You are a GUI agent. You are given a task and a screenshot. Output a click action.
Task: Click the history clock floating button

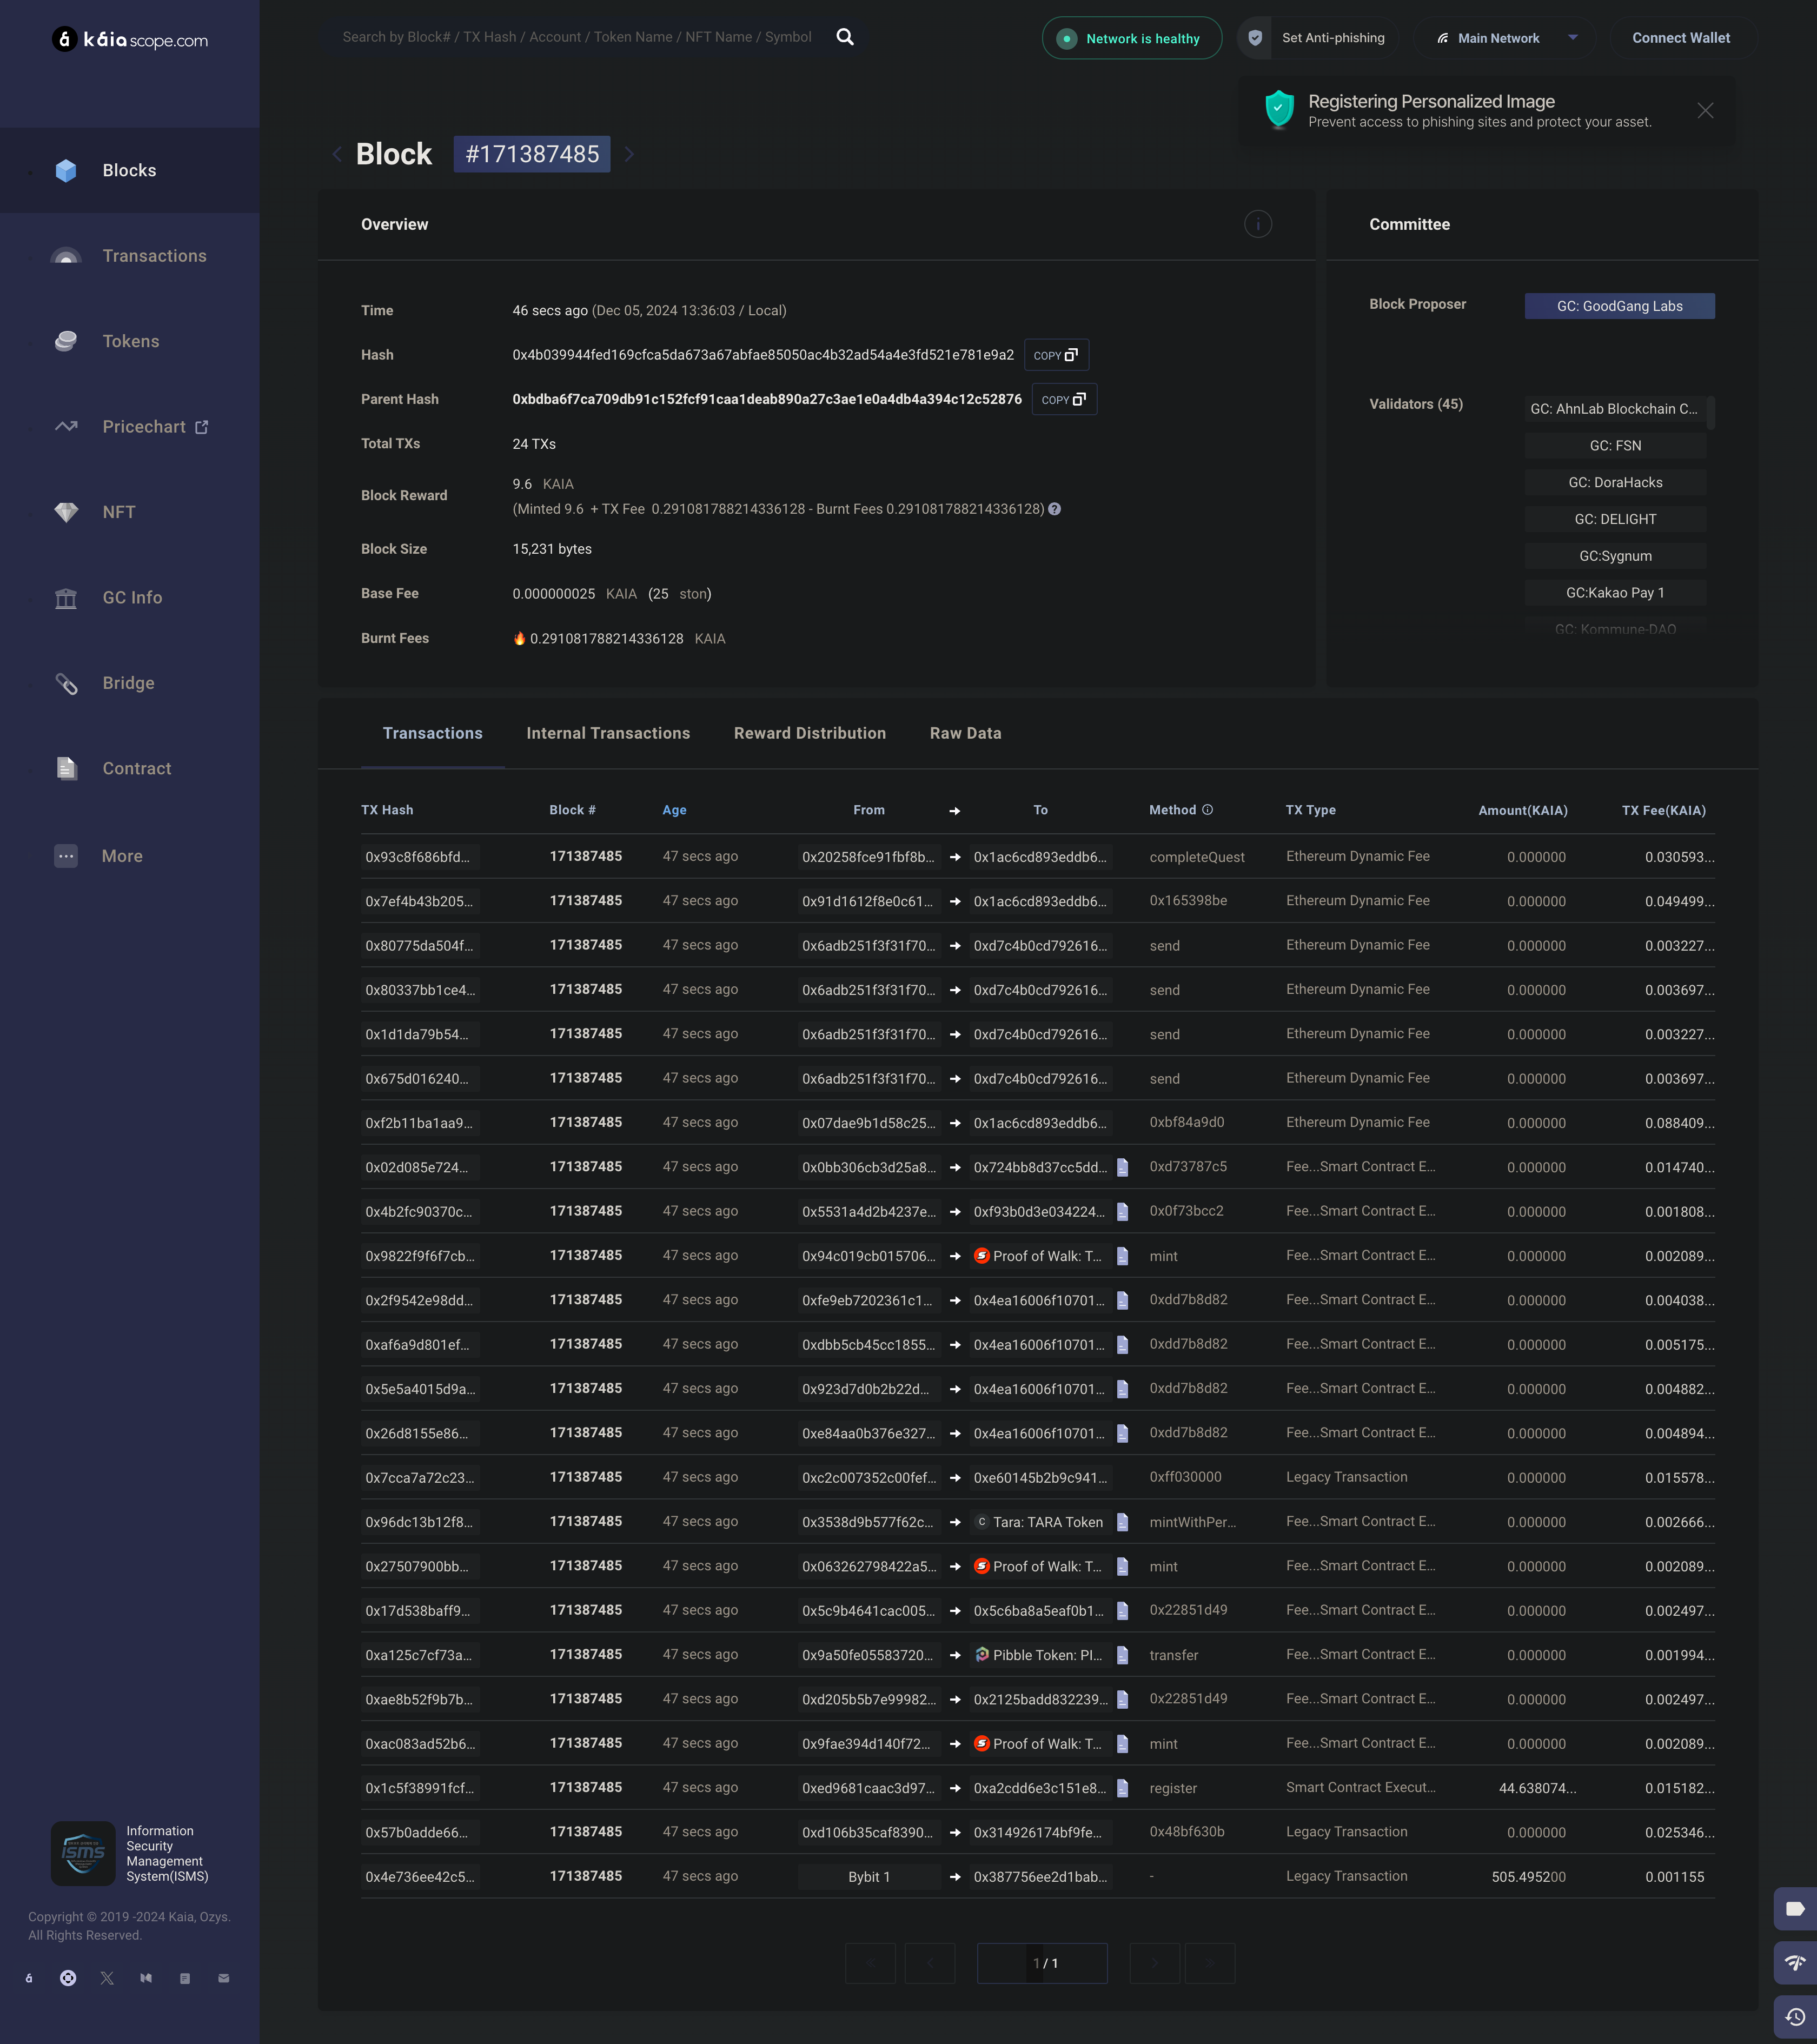click(x=1795, y=2016)
